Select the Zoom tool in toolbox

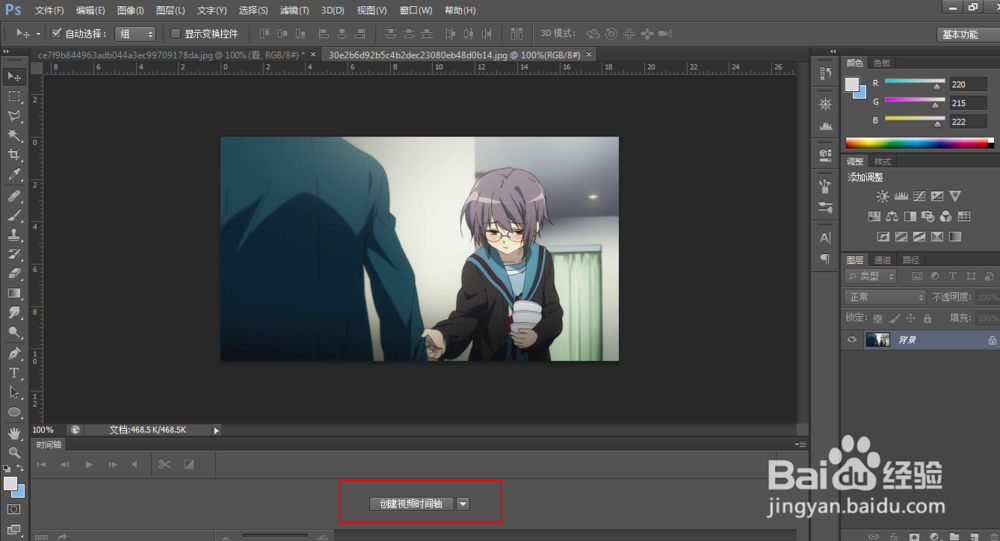(x=14, y=452)
